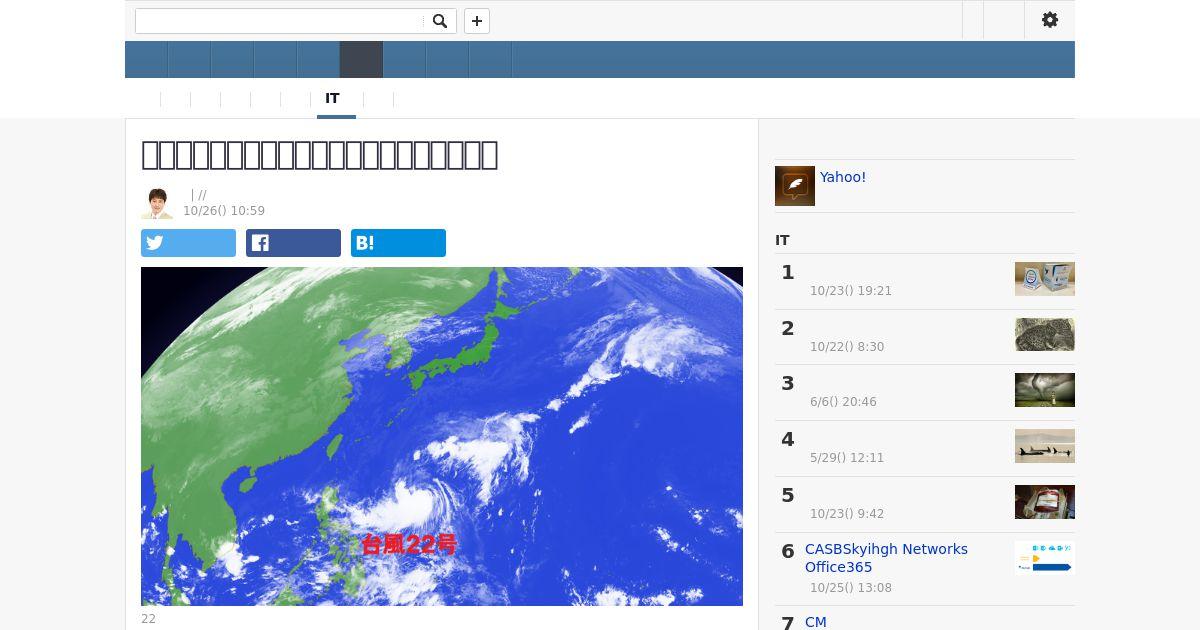Open the settings gear menu
Viewport: 1200px width, 630px height.
click(x=1050, y=20)
